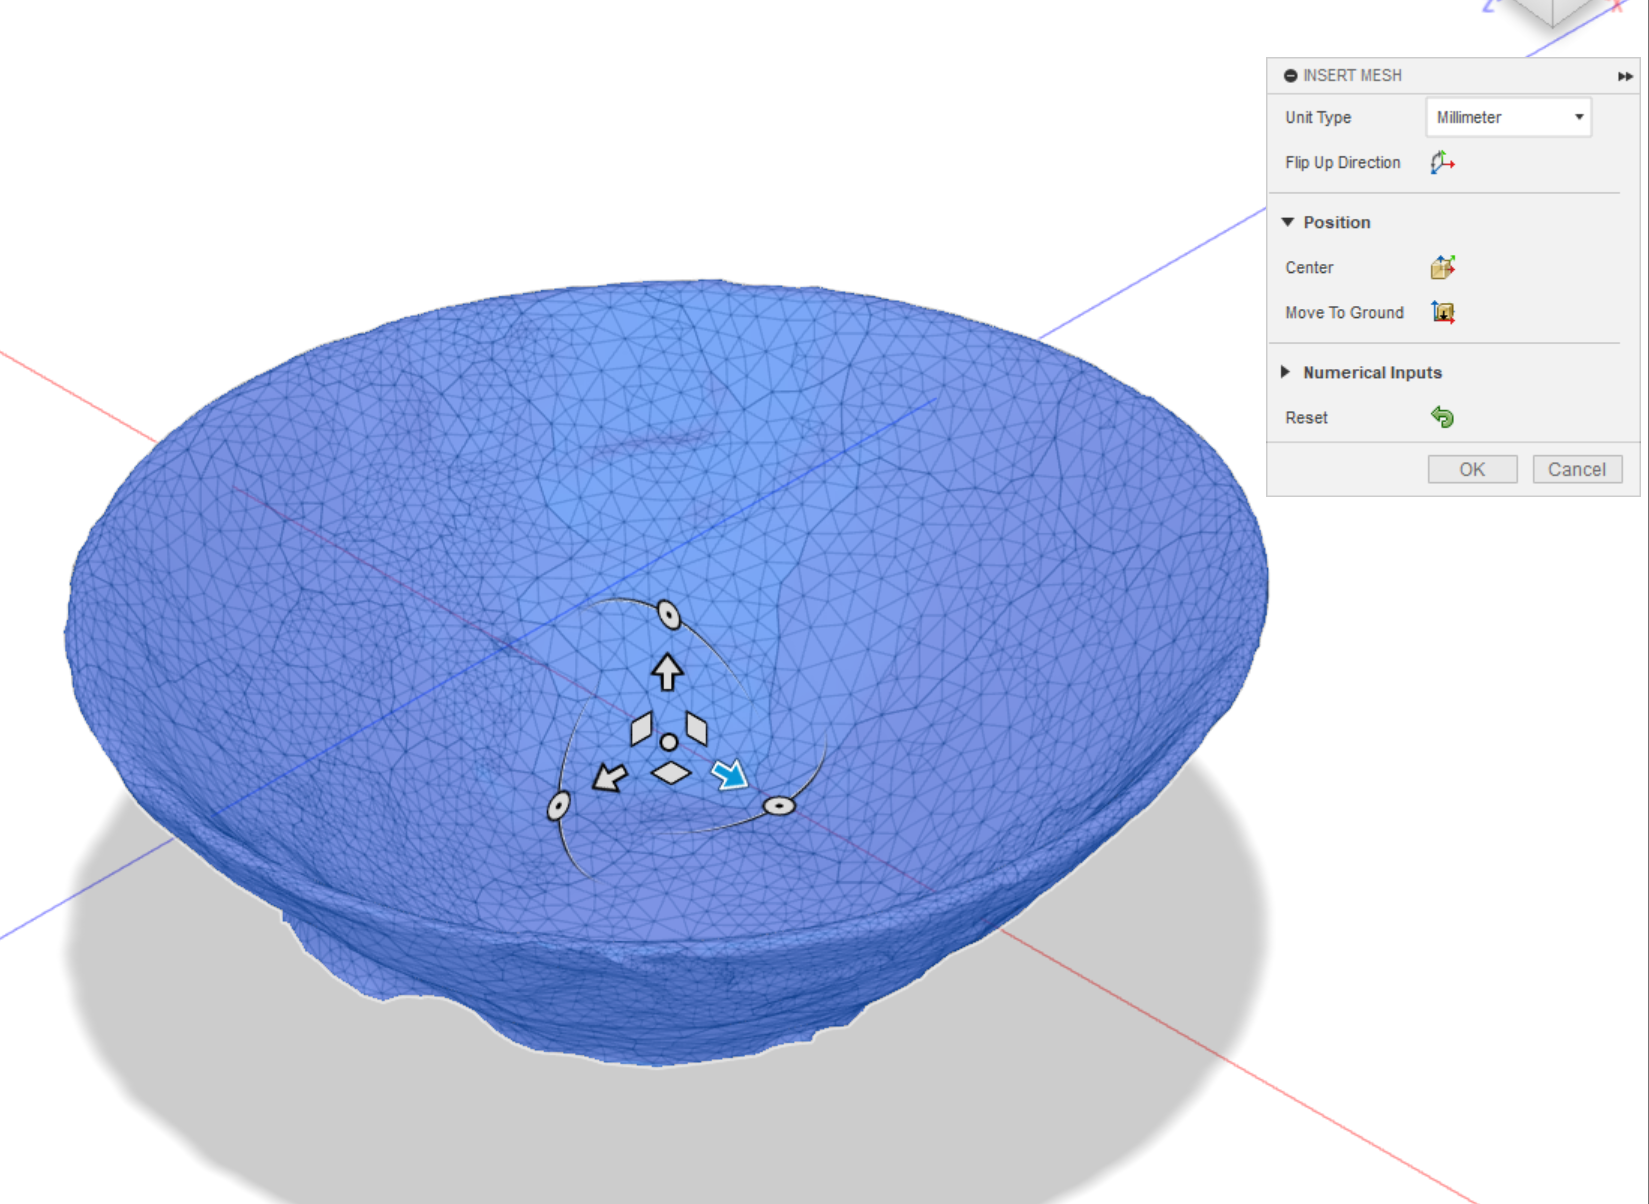This screenshot has width=1649, height=1204.
Task: Collapse the Position section
Action: pyautogui.click(x=1289, y=222)
